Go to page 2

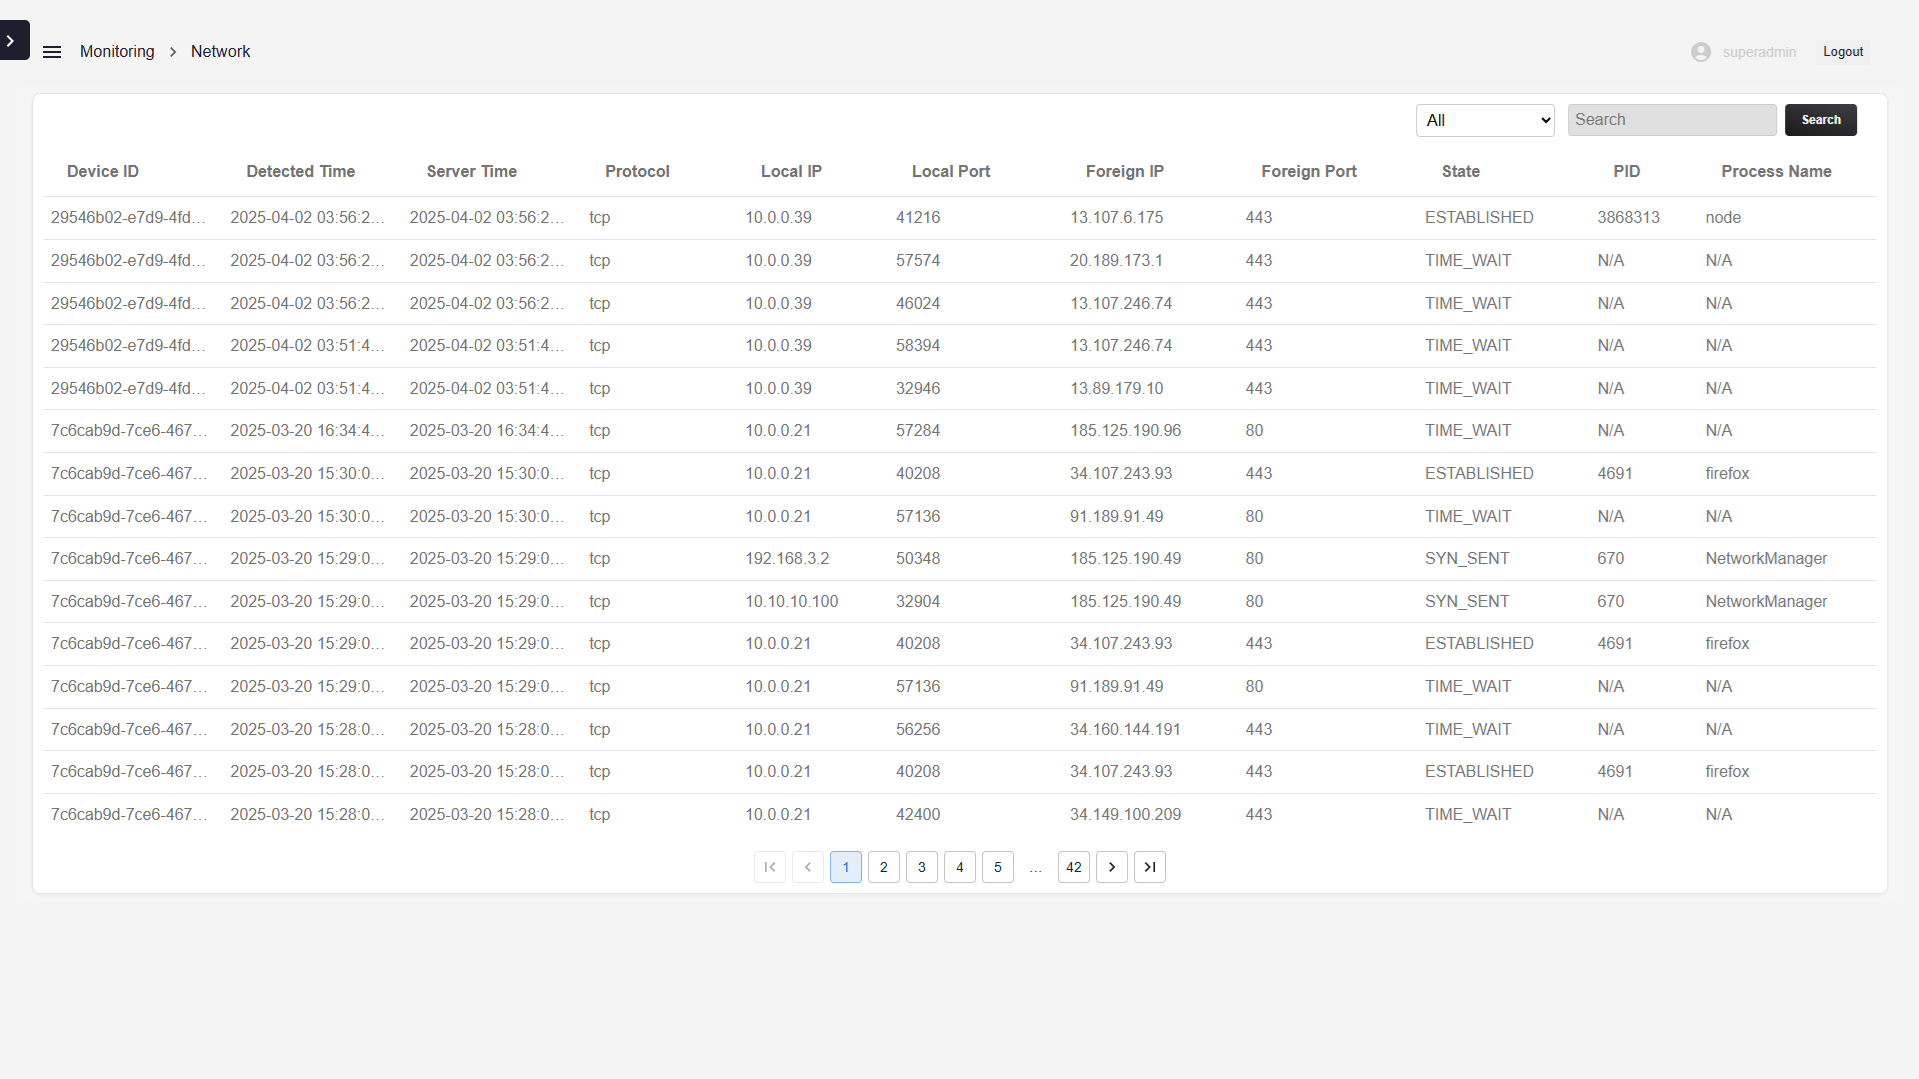pyautogui.click(x=883, y=867)
